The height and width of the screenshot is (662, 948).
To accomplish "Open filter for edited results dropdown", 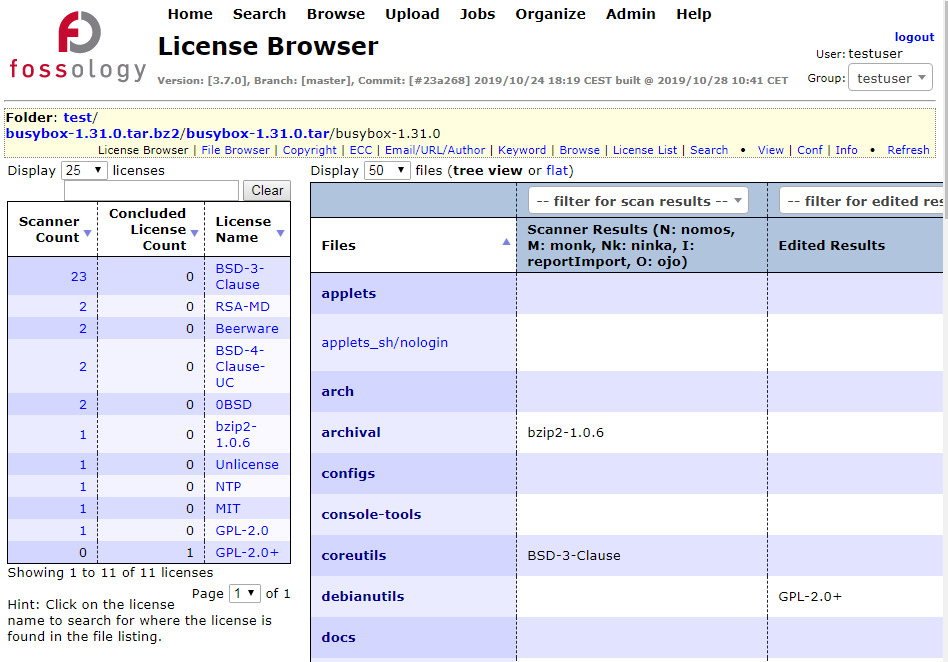I will coord(862,201).
